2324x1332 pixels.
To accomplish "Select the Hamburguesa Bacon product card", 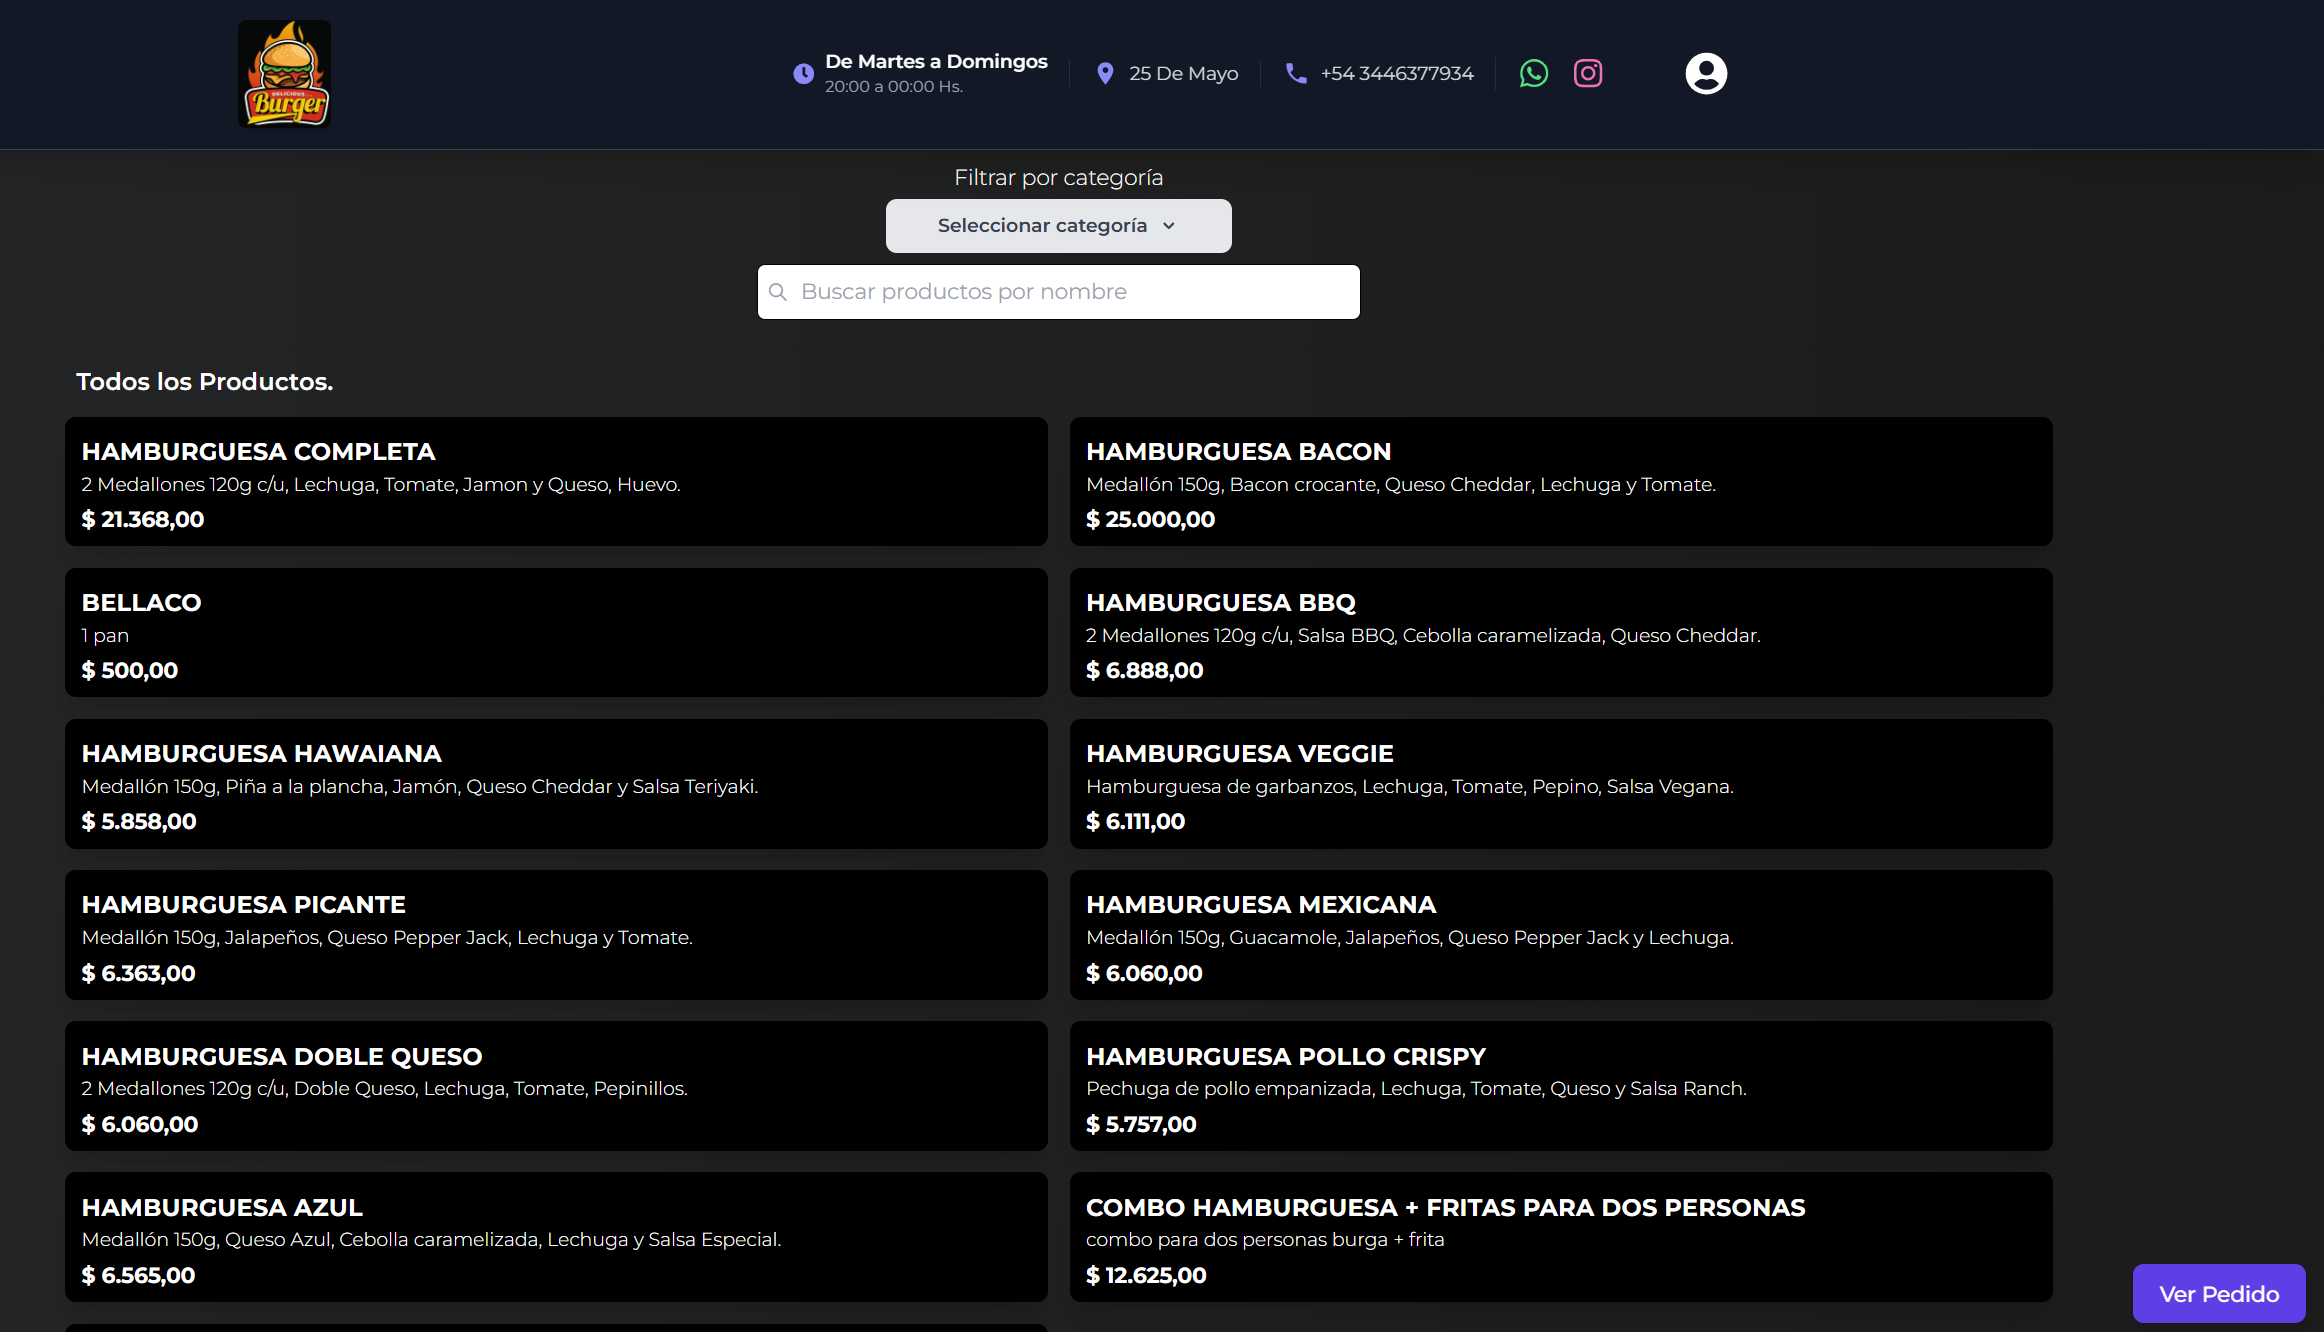I will (x=1560, y=482).
